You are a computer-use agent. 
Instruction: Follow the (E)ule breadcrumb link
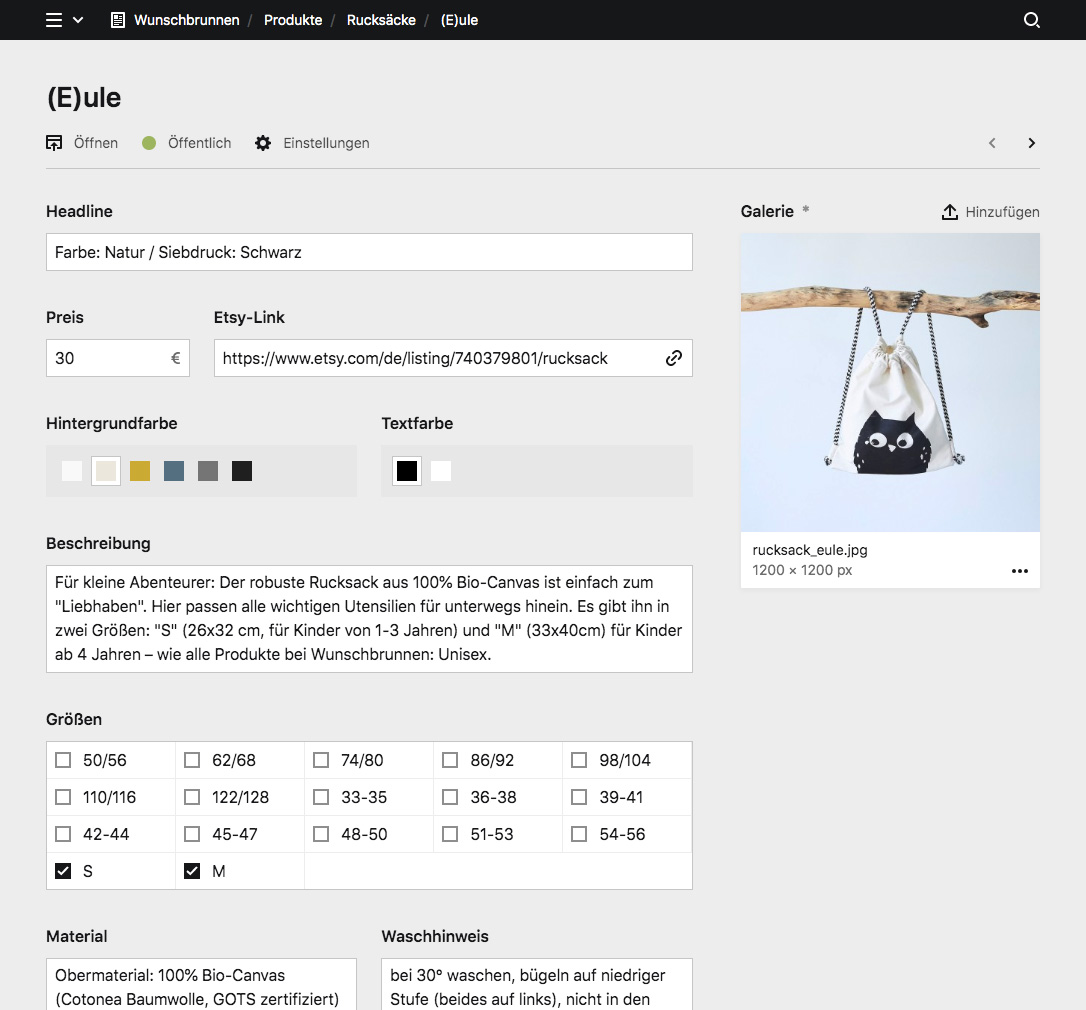[x=459, y=19]
